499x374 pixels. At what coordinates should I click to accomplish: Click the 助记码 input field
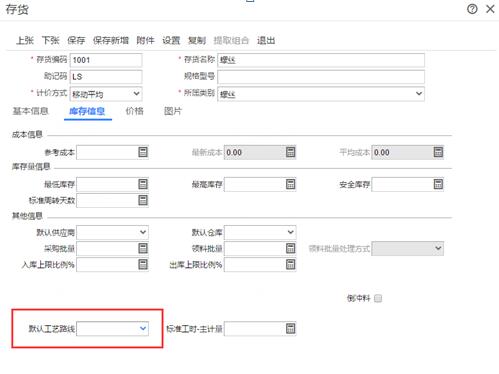coord(106,77)
